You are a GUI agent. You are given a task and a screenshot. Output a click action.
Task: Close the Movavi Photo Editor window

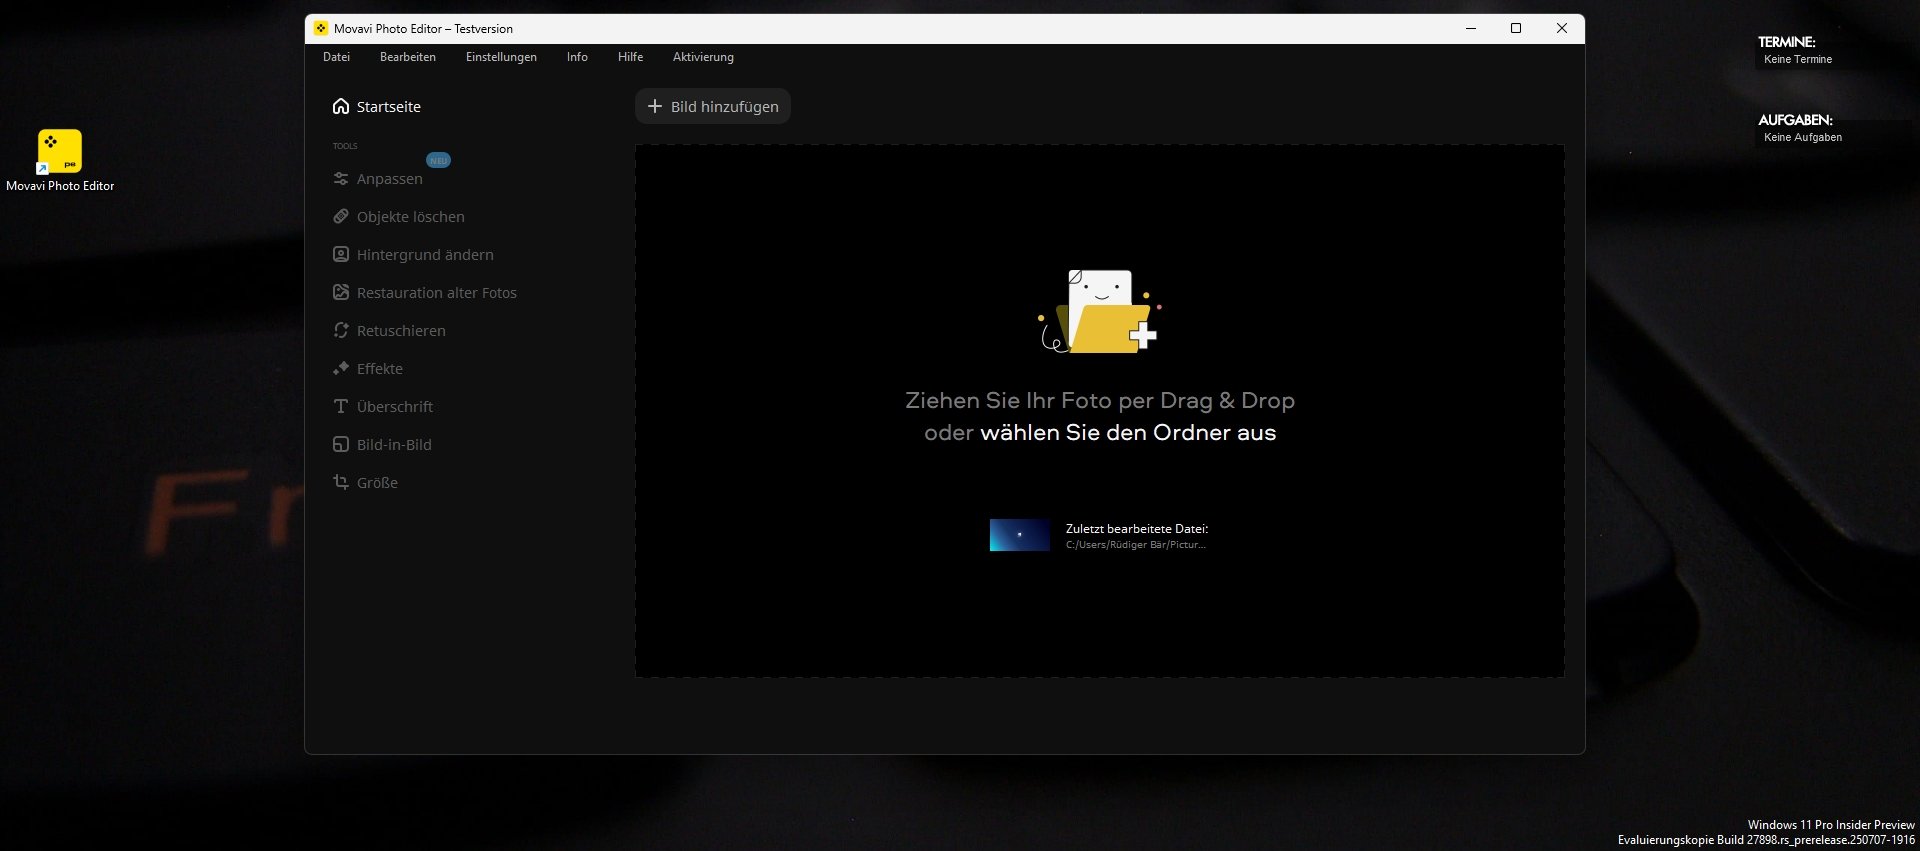point(1562,28)
